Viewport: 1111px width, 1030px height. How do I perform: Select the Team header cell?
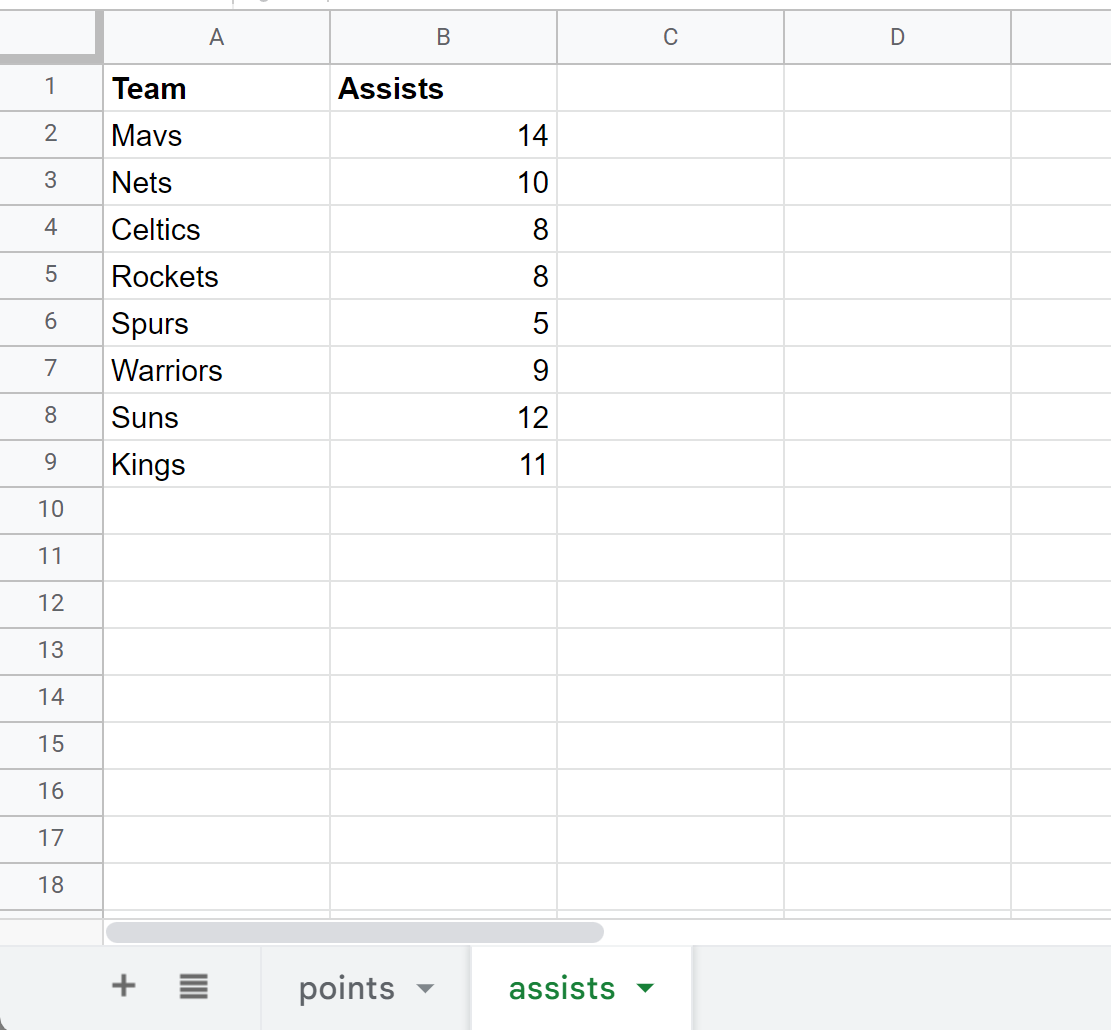(x=217, y=88)
